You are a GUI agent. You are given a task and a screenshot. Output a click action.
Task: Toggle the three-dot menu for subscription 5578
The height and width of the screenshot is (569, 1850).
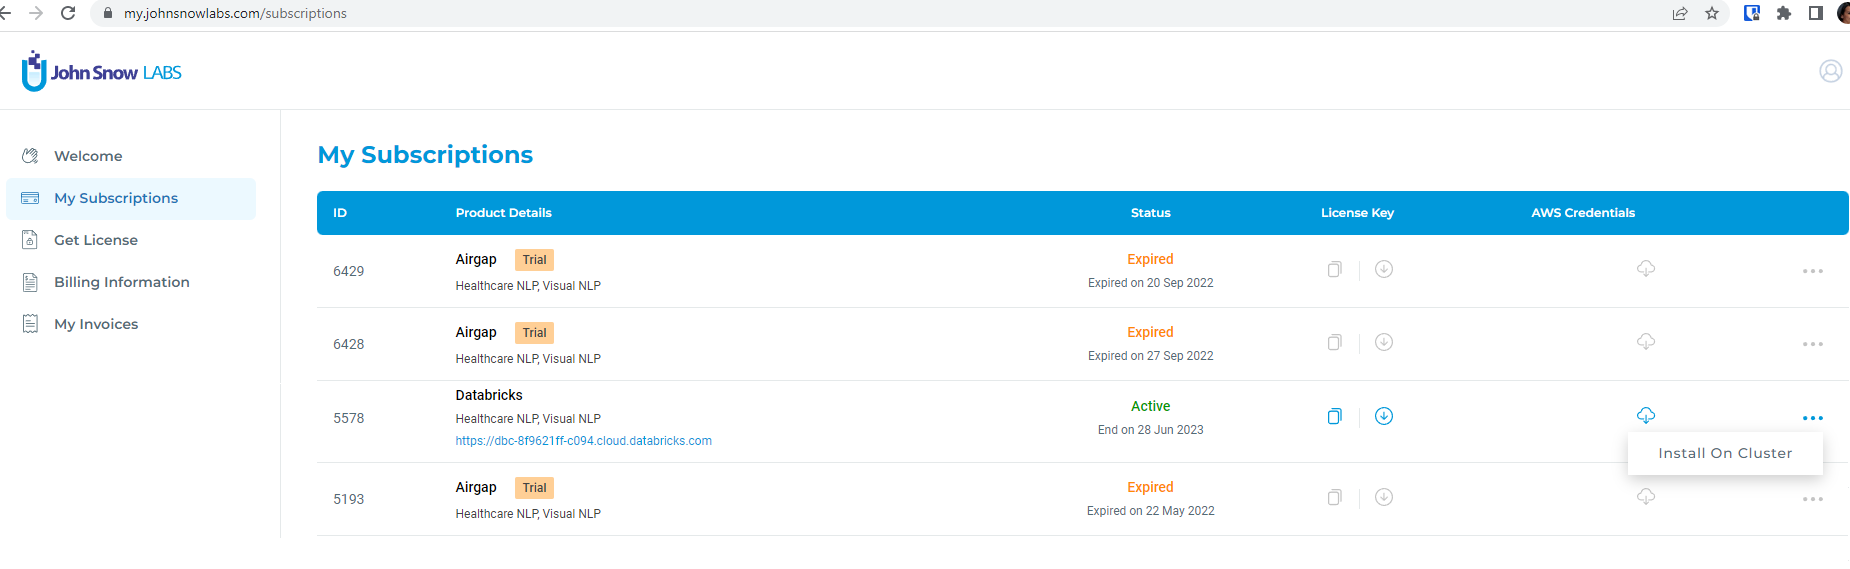click(1813, 418)
